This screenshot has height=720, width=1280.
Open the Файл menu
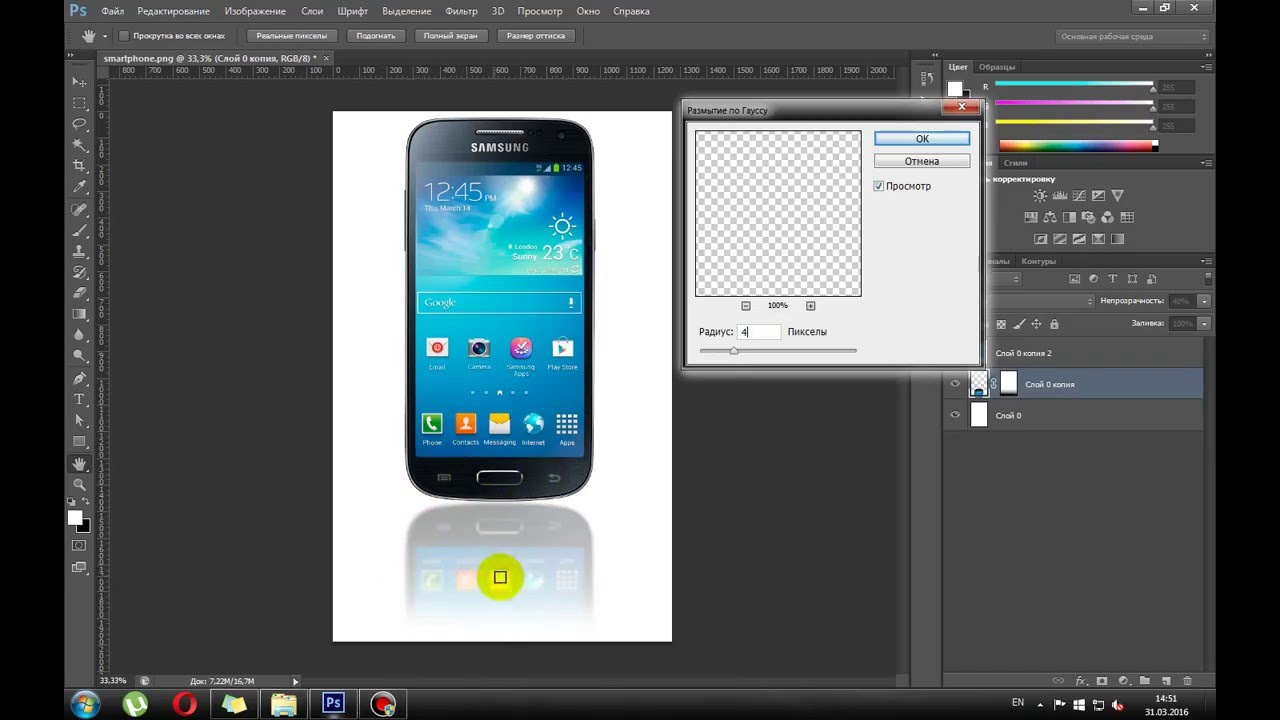113,11
